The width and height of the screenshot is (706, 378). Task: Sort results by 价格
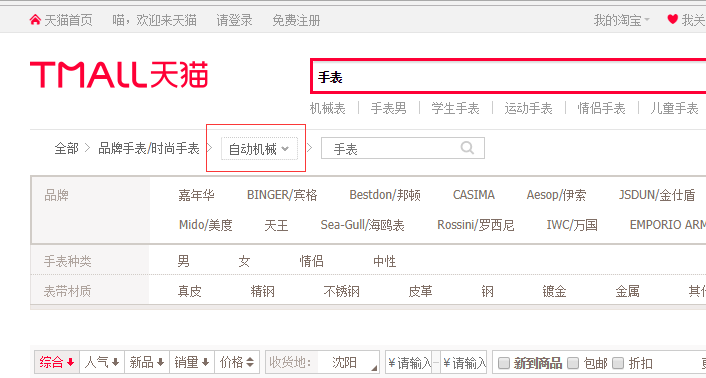pos(237,362)
